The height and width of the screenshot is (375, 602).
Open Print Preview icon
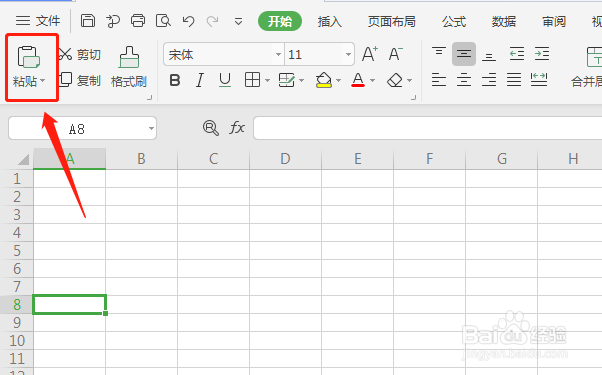[x=163, y=21]
